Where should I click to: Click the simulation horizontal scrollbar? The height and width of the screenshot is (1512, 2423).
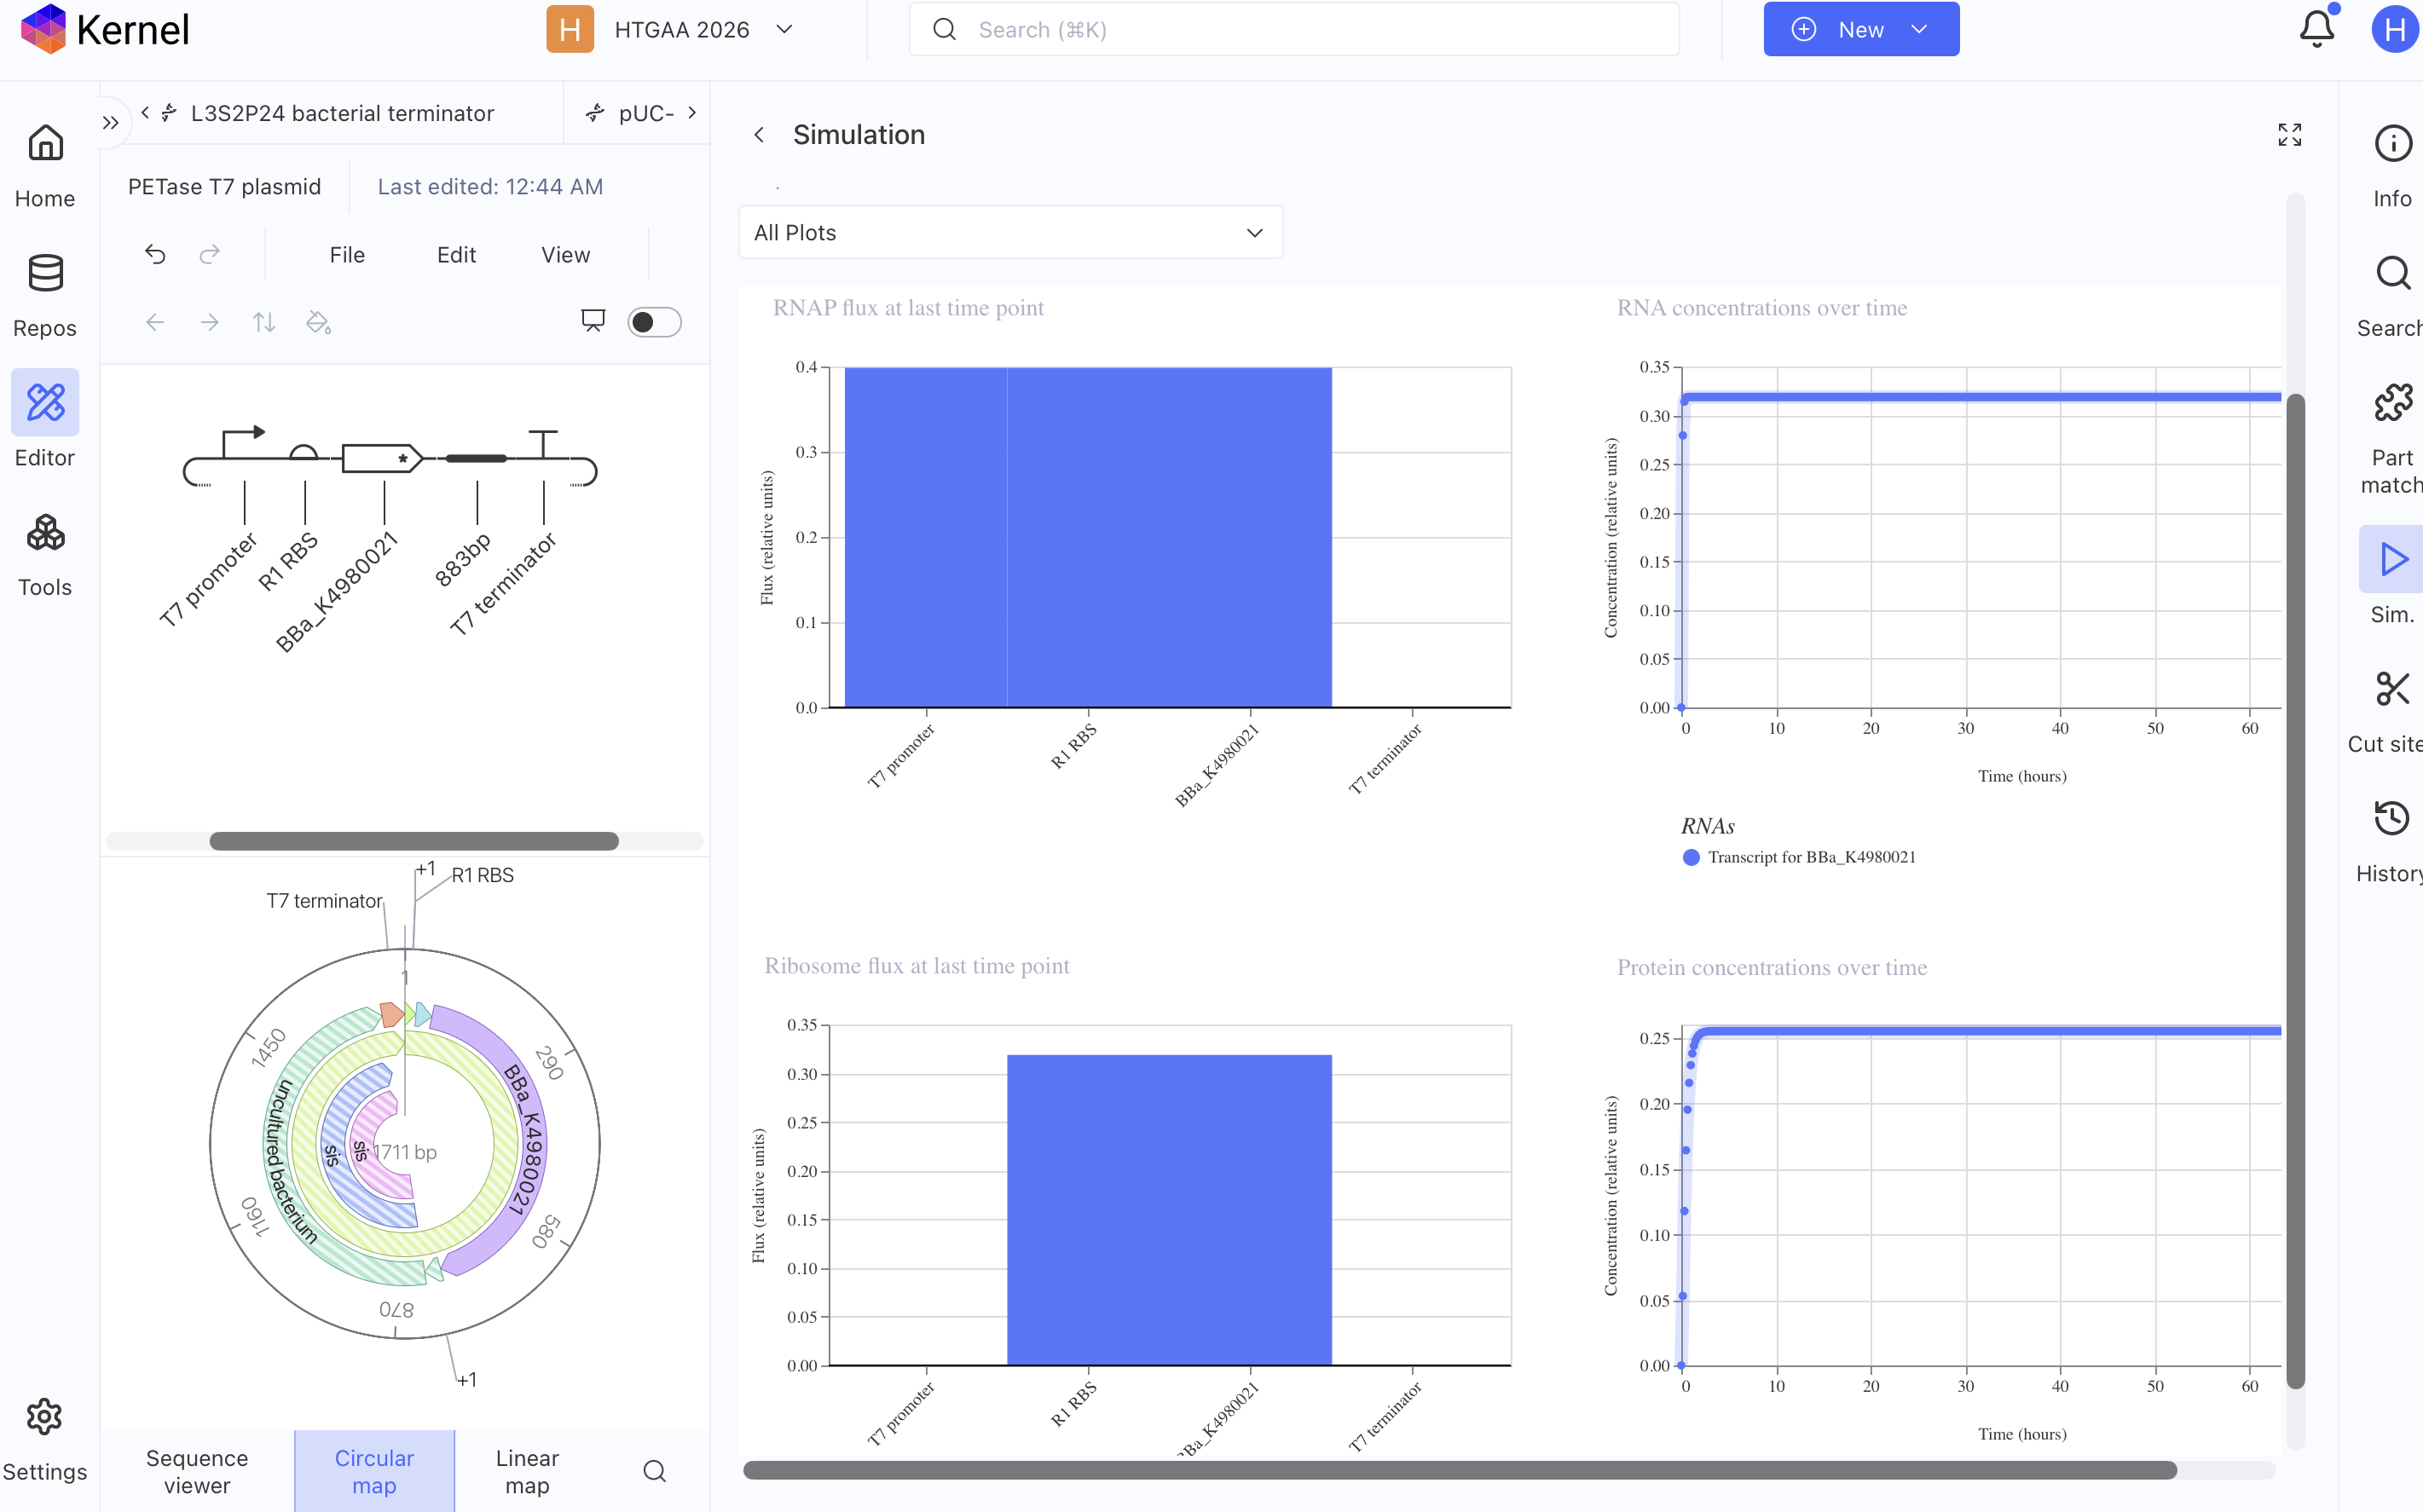[1459, 1470]
